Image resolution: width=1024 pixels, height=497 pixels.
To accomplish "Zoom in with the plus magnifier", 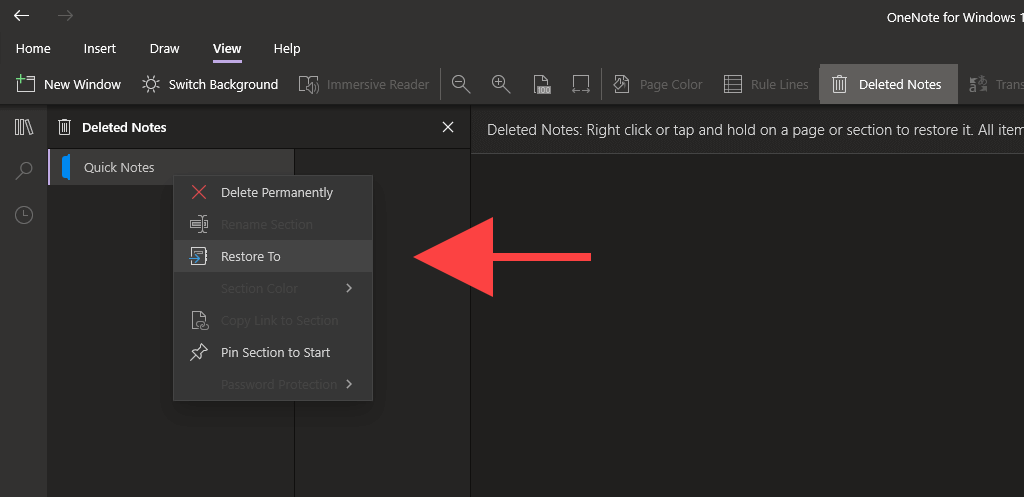I will tap(501, 84).
